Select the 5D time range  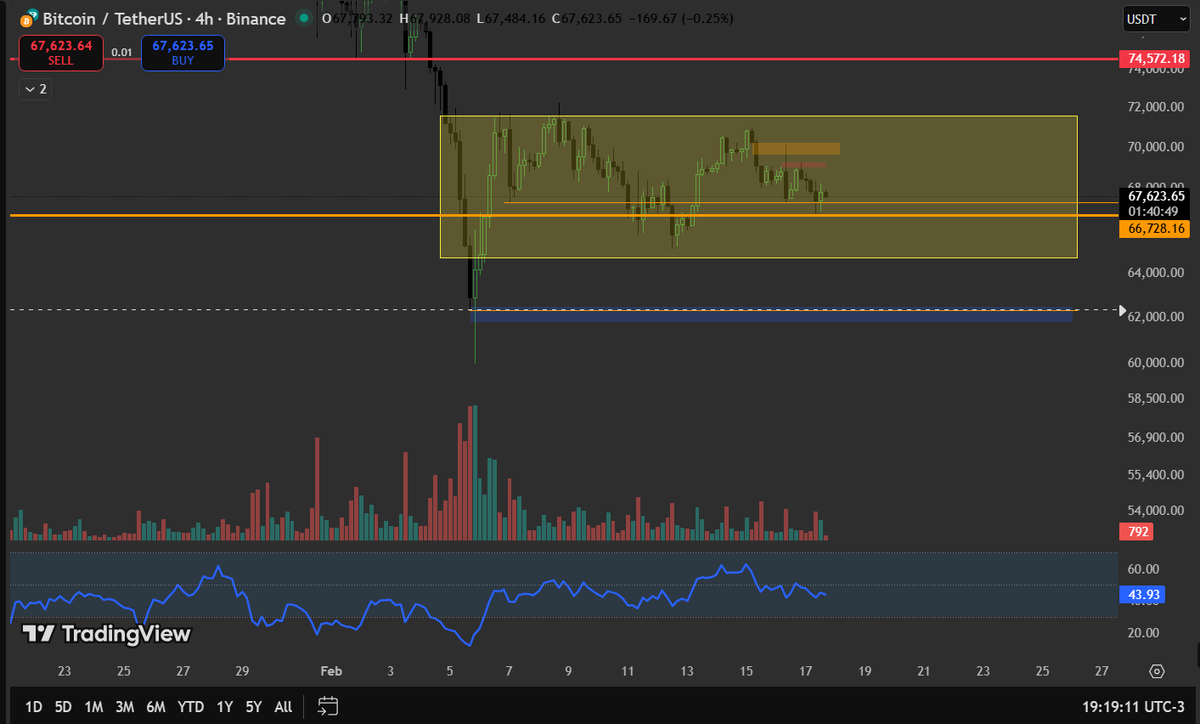tap(63, 707)
